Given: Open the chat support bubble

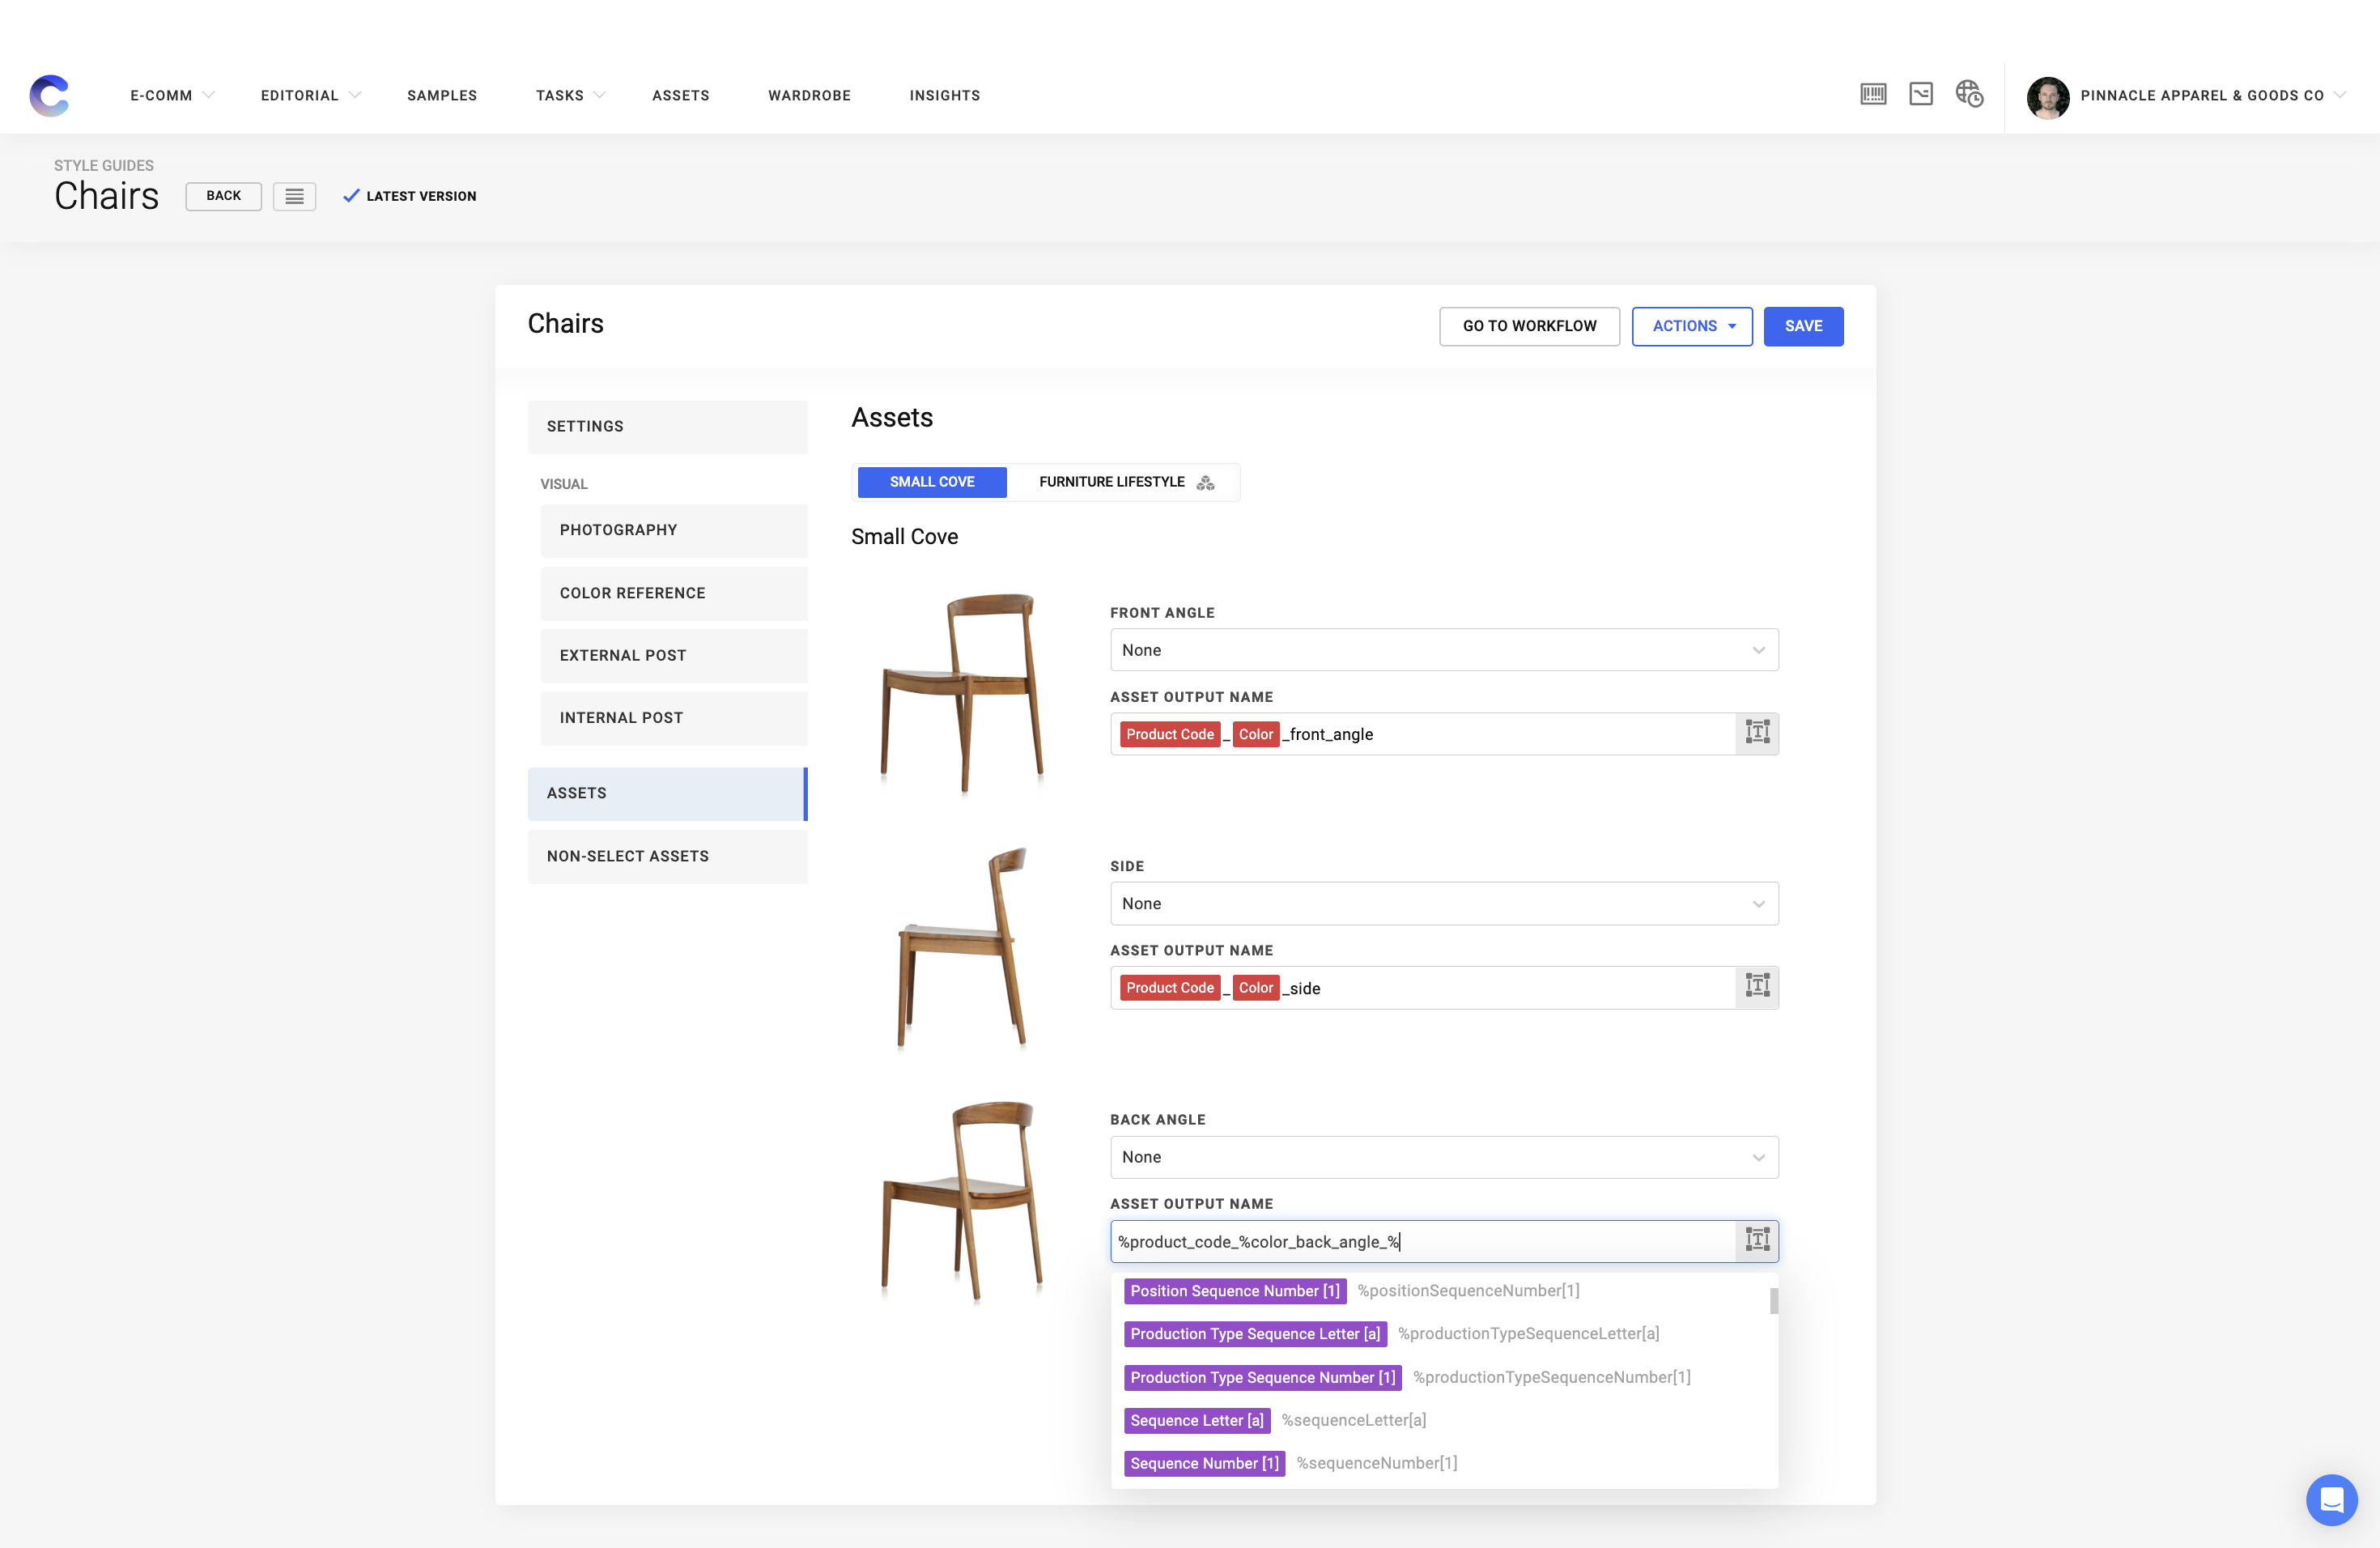Looking at the screenshot, I should (x=2330, y=1499).
